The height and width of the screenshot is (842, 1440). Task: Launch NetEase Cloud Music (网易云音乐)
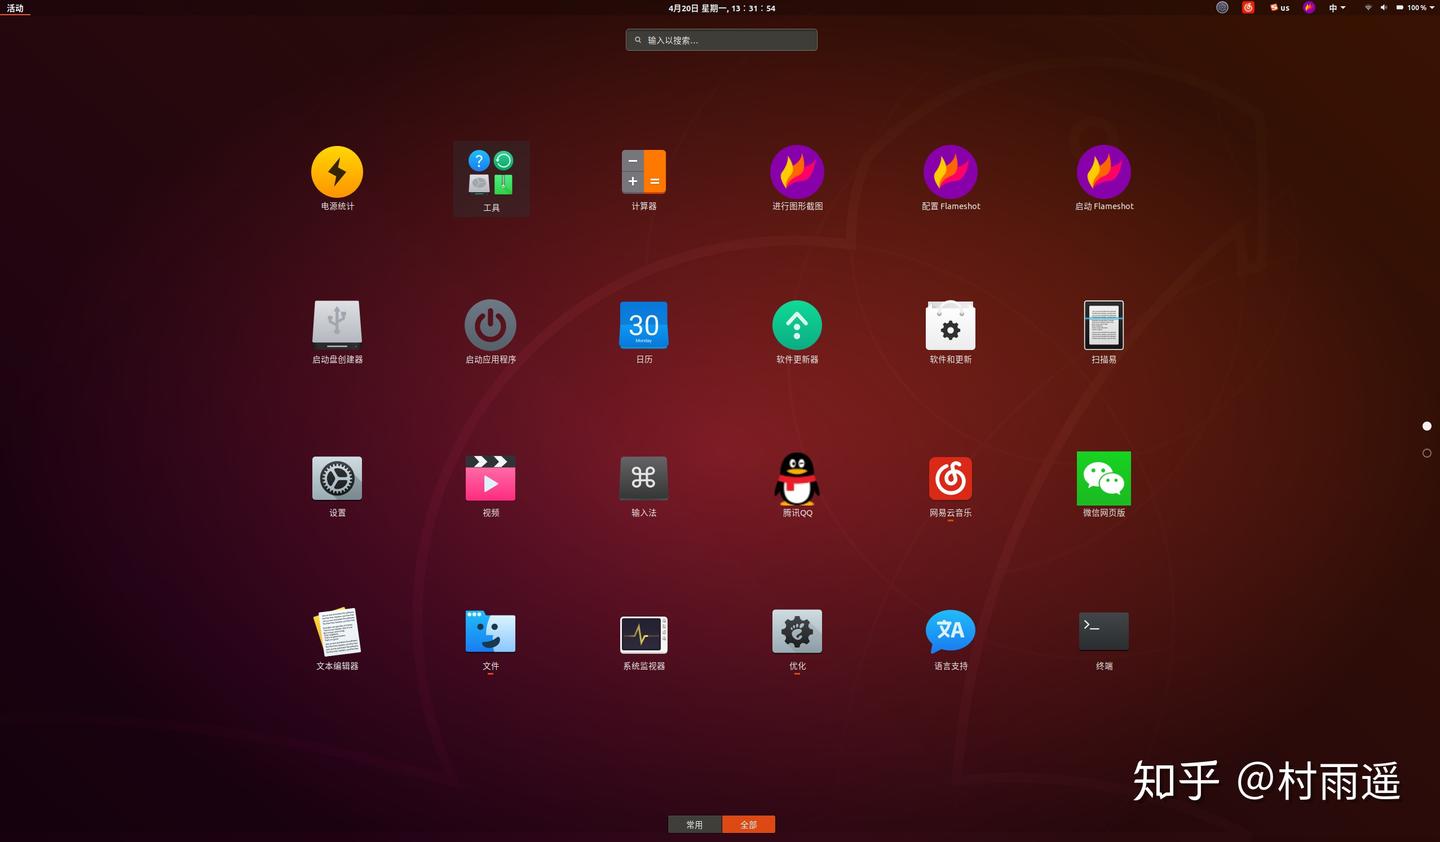point(950,479)
